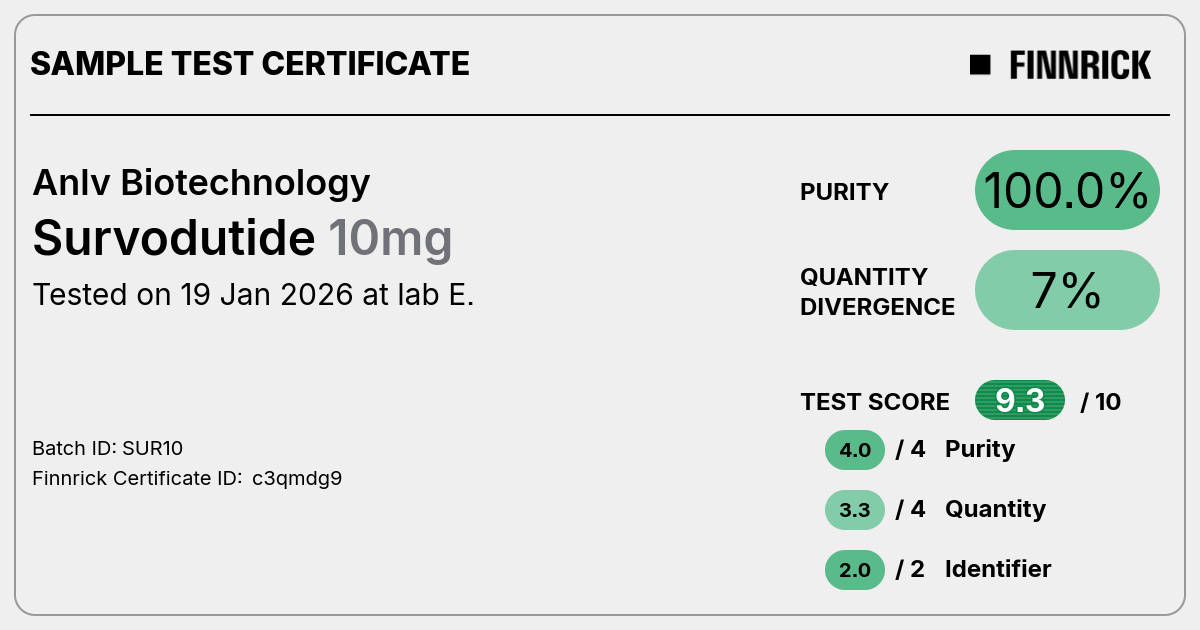This screenshot has height=630, width=1200.
Task: Click the 4.0 purity score pill
Action: [x=855, y=450]
